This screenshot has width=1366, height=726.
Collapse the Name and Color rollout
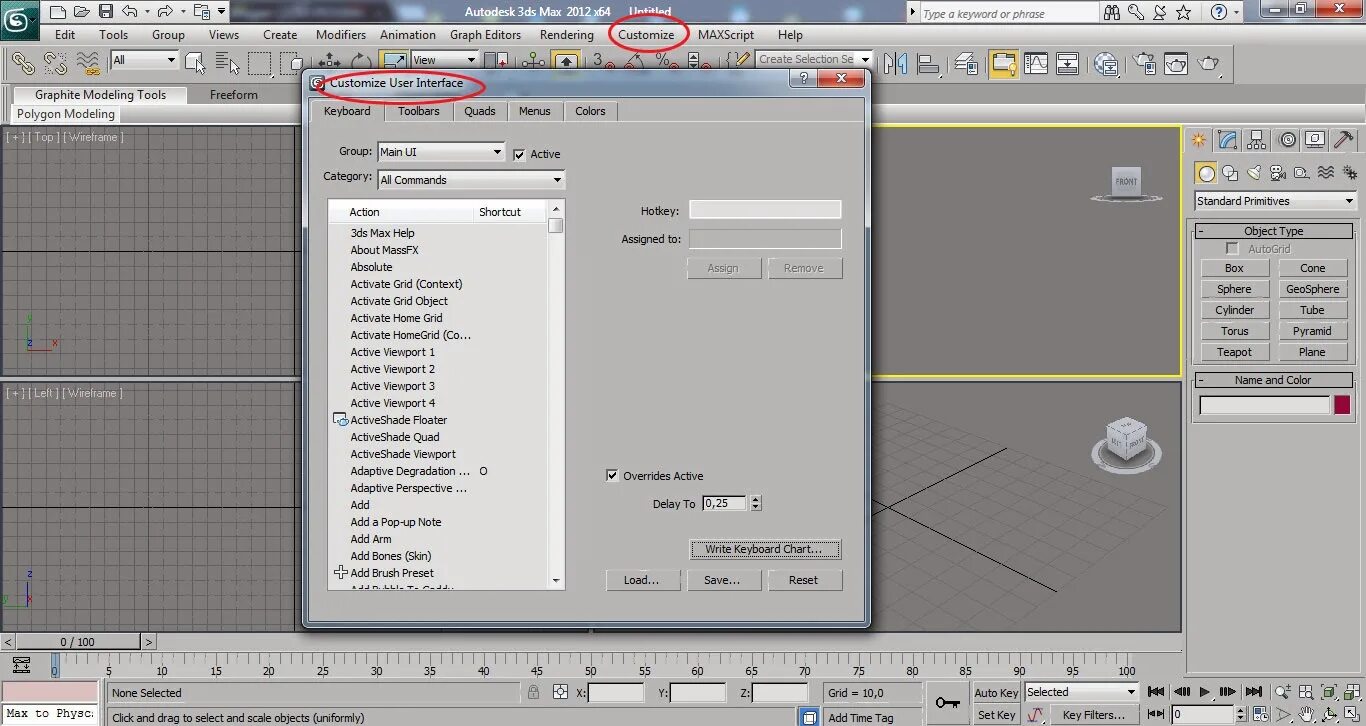[1273, 380]
